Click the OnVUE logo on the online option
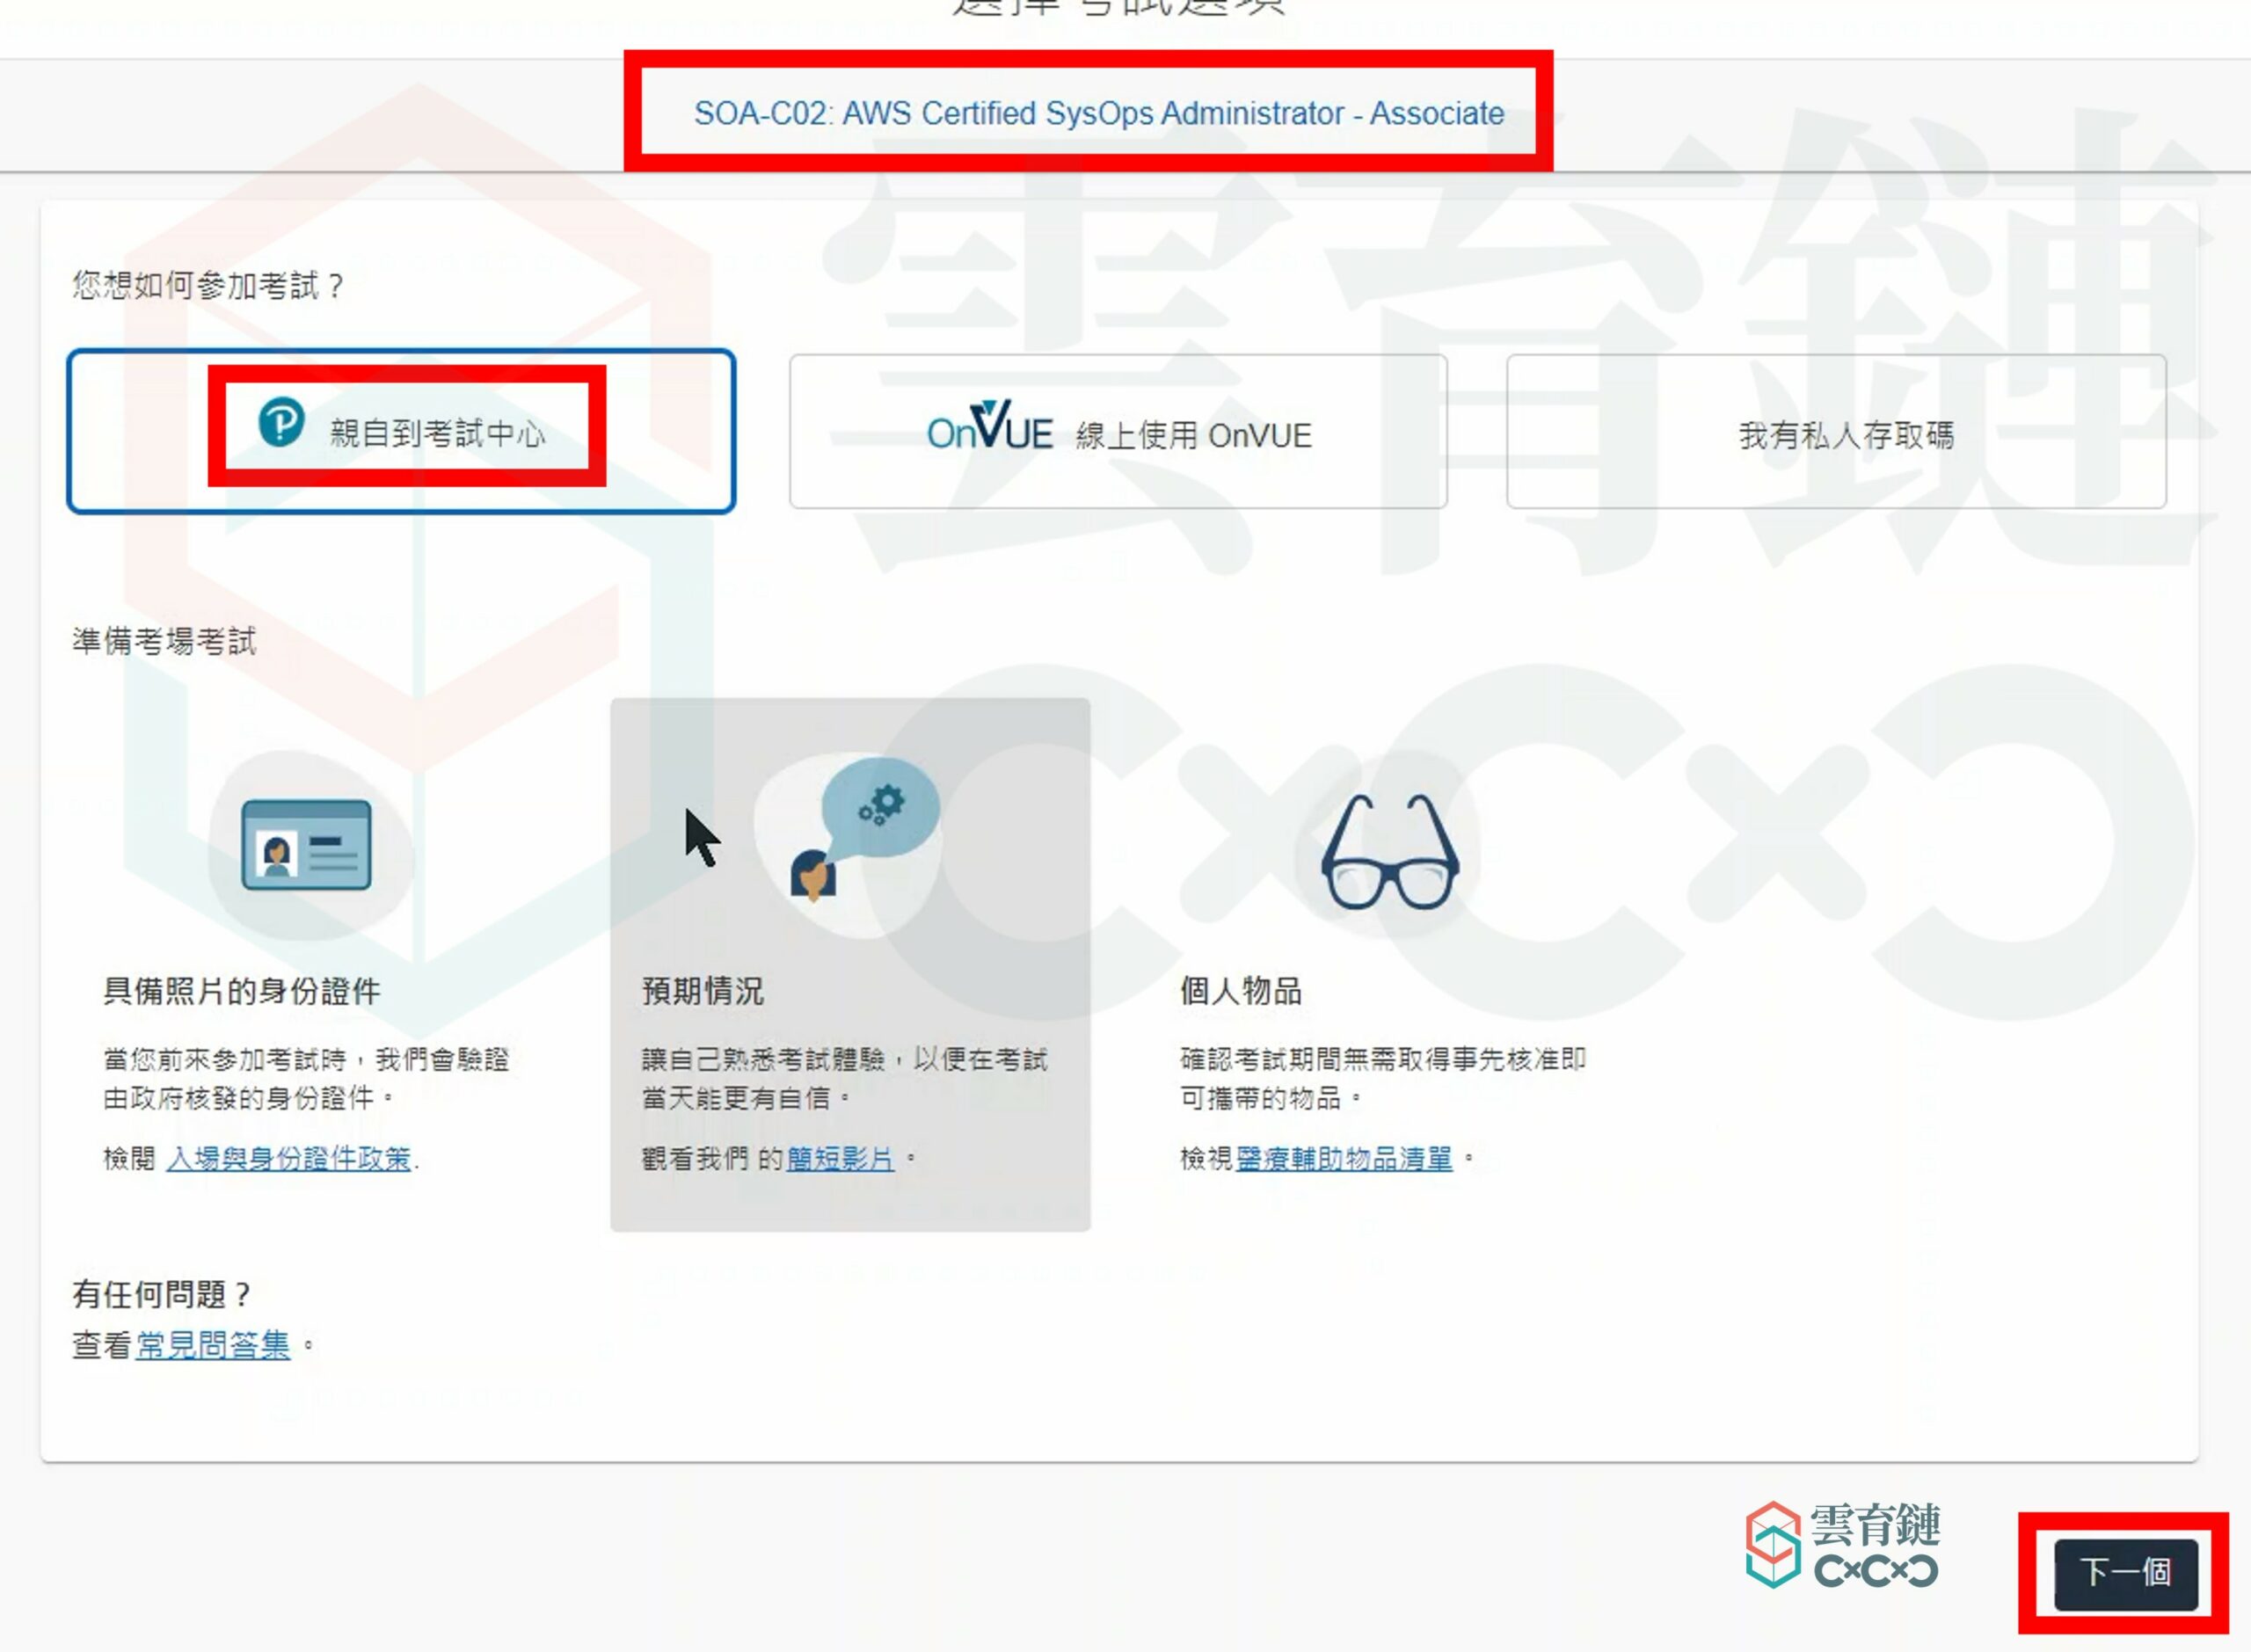 pos(989,427)
